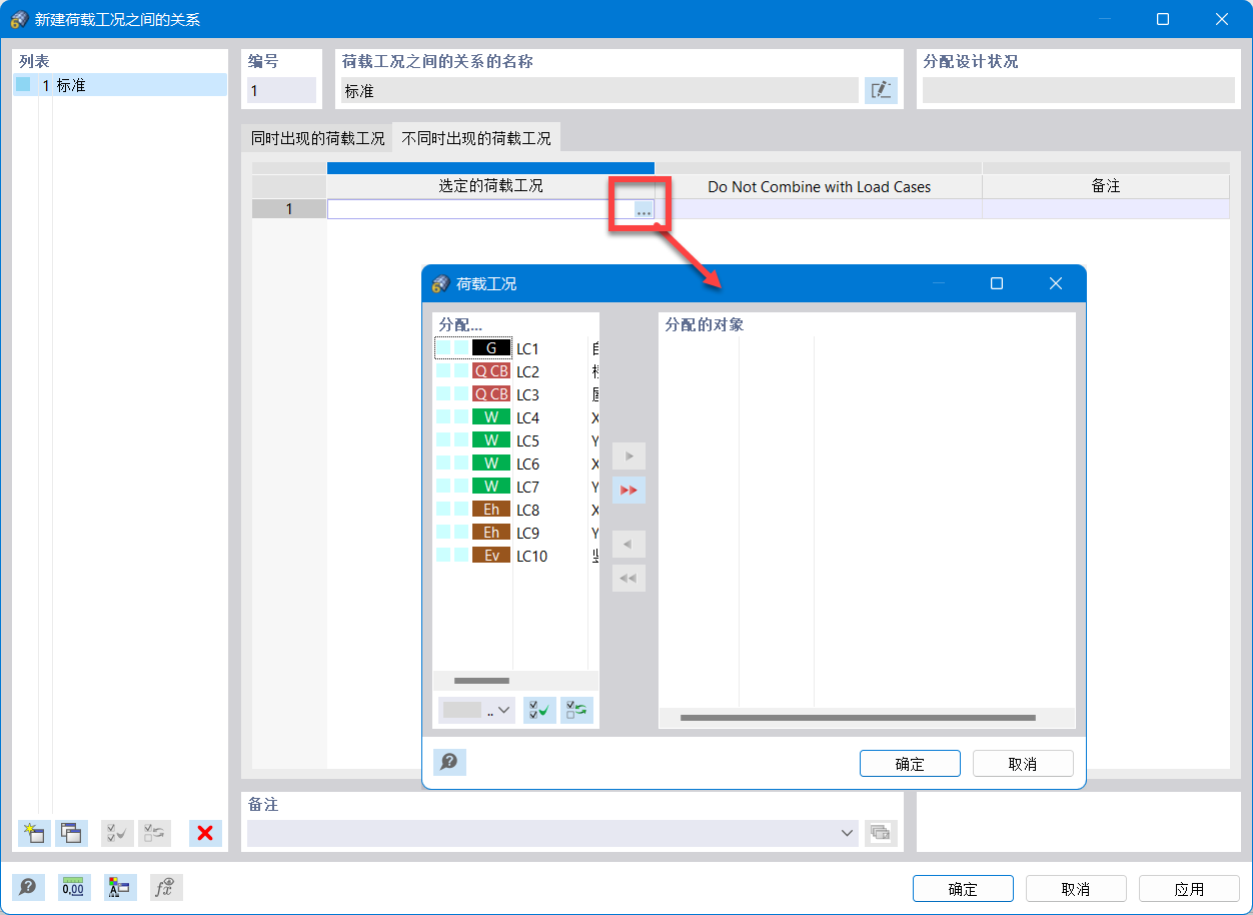Click the comment library icon beside 备注 dropdown

(x=880, y=832)
